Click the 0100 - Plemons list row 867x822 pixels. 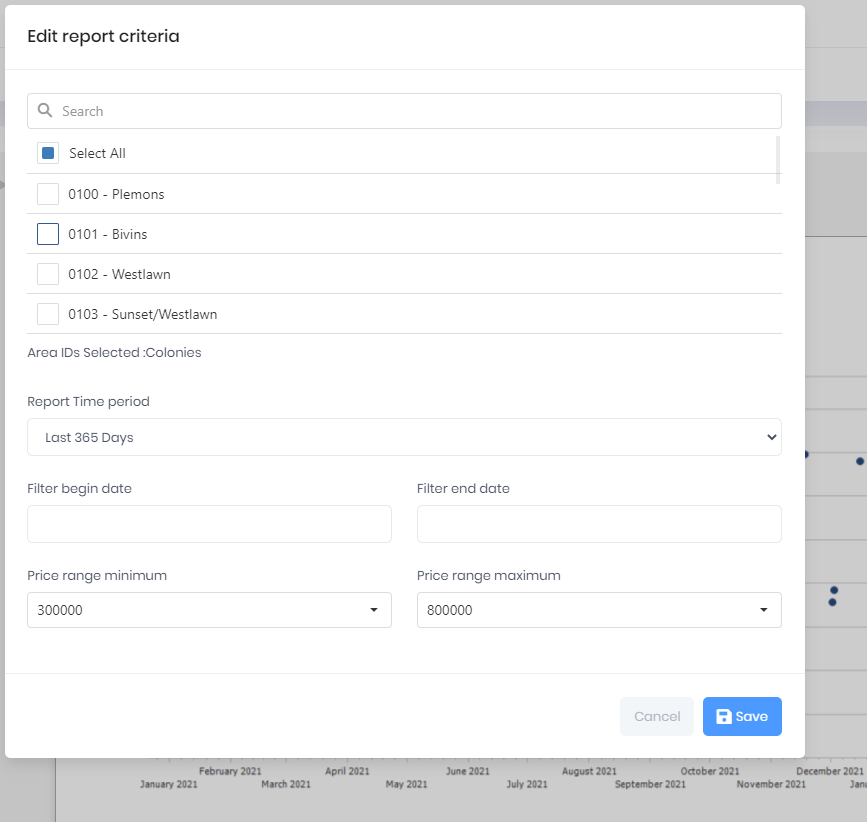coord(404,194)
